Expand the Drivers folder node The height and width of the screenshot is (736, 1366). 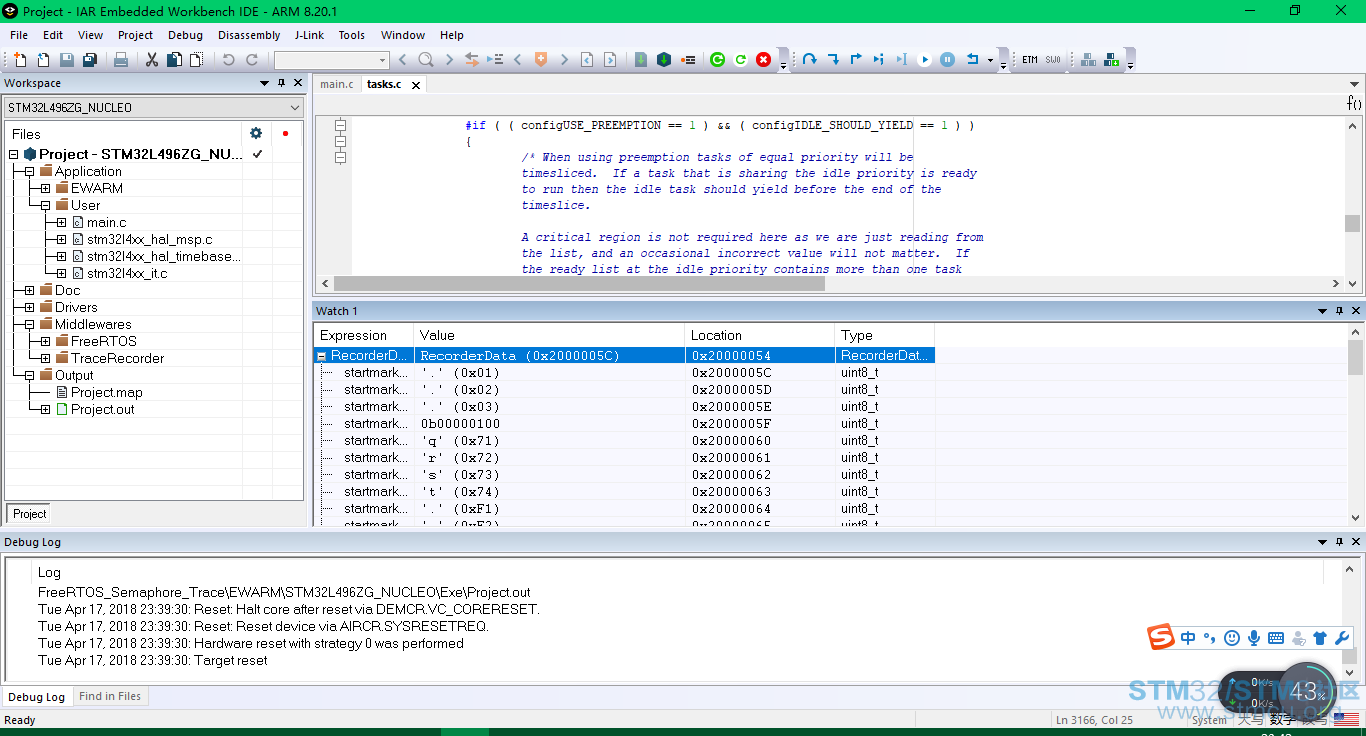click(29, 307)
